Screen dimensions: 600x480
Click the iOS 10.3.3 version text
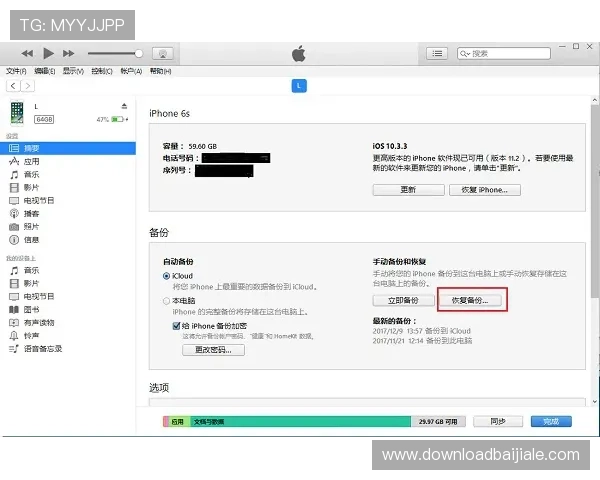pos(390,146)
